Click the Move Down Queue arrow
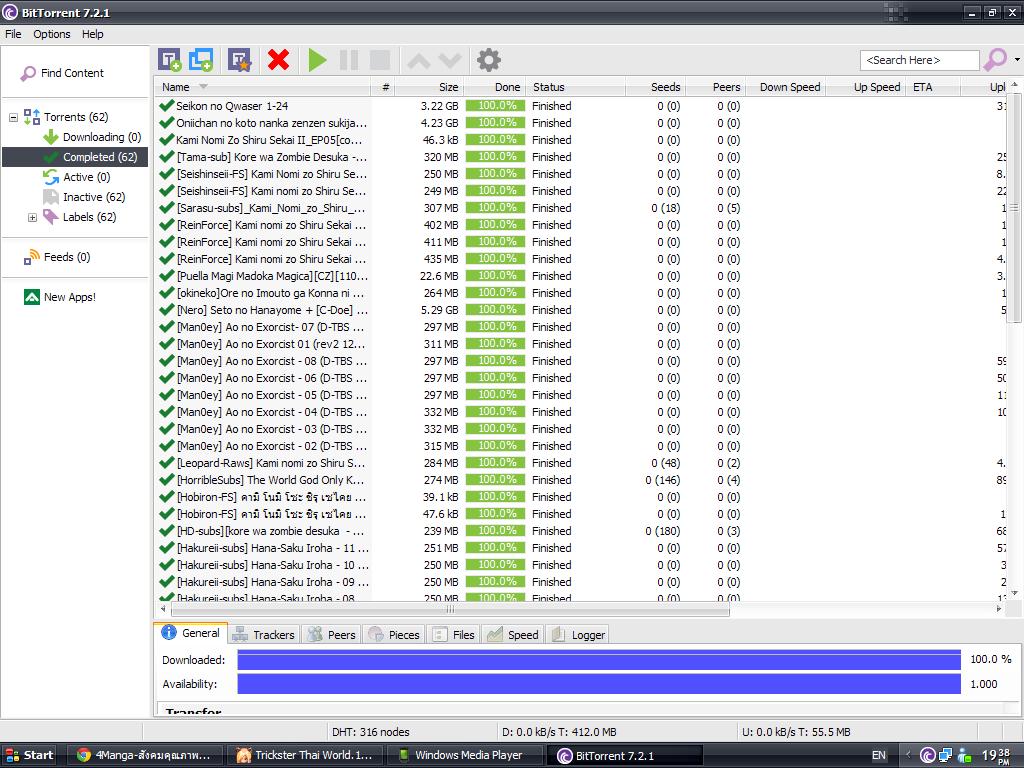The image size is (1024, 768). [450, 61]
